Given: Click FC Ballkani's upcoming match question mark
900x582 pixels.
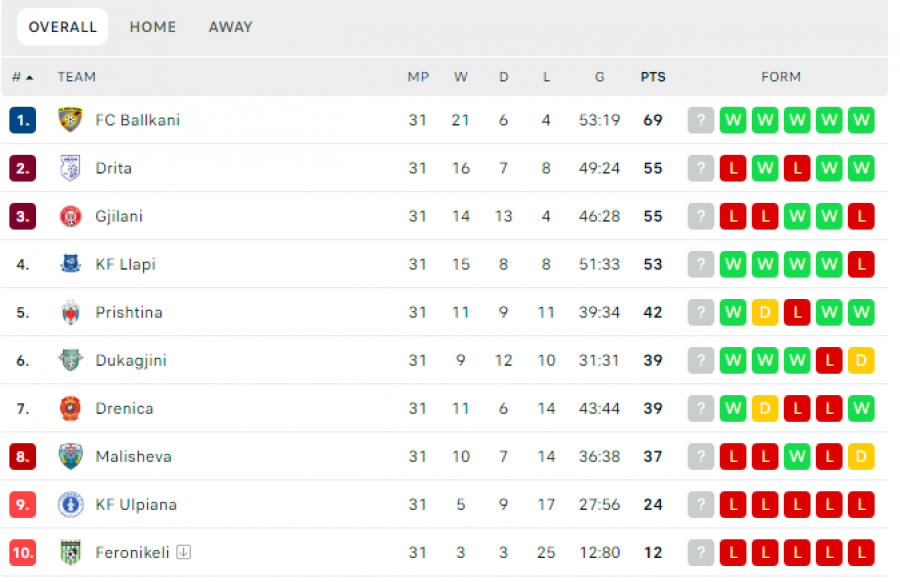Looking at the screenshot, I should pos(701,120).
